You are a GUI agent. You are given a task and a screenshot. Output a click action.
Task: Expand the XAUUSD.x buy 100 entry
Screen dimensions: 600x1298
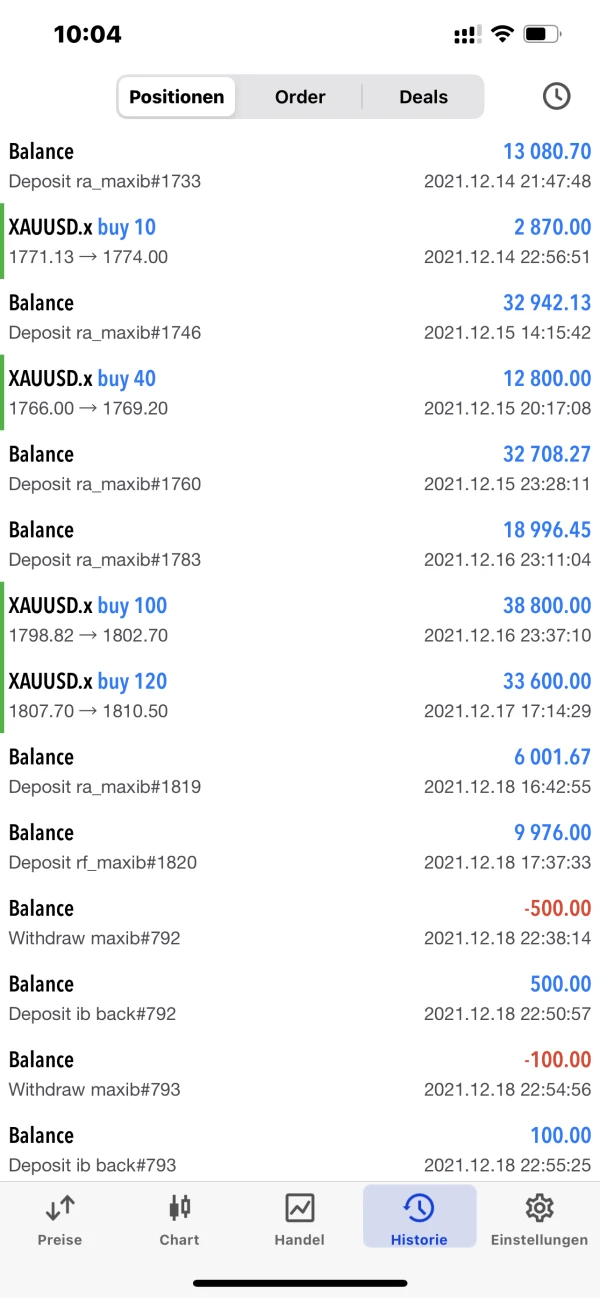tap(300, 619)
